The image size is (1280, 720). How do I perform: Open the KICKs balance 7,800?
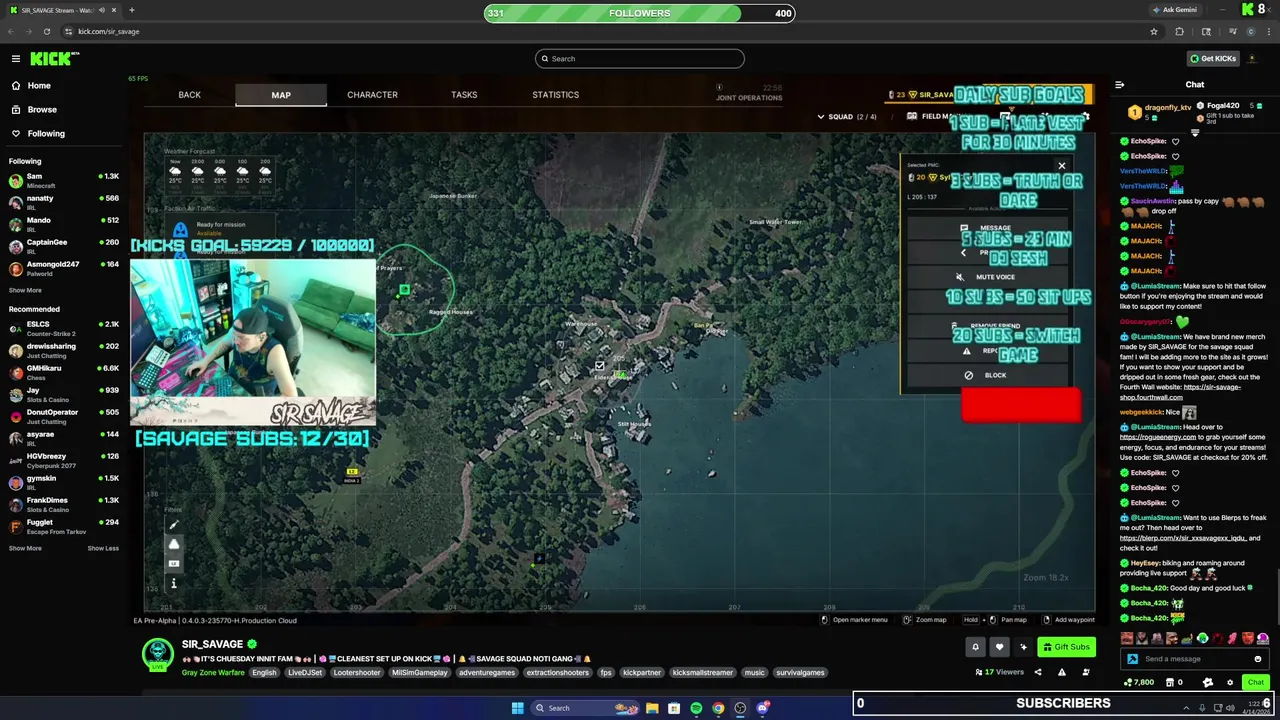tap(1139, 683)
